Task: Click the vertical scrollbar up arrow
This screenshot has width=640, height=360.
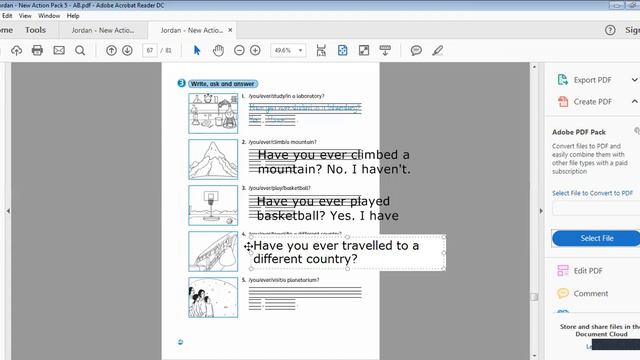Action: point(534,67)
